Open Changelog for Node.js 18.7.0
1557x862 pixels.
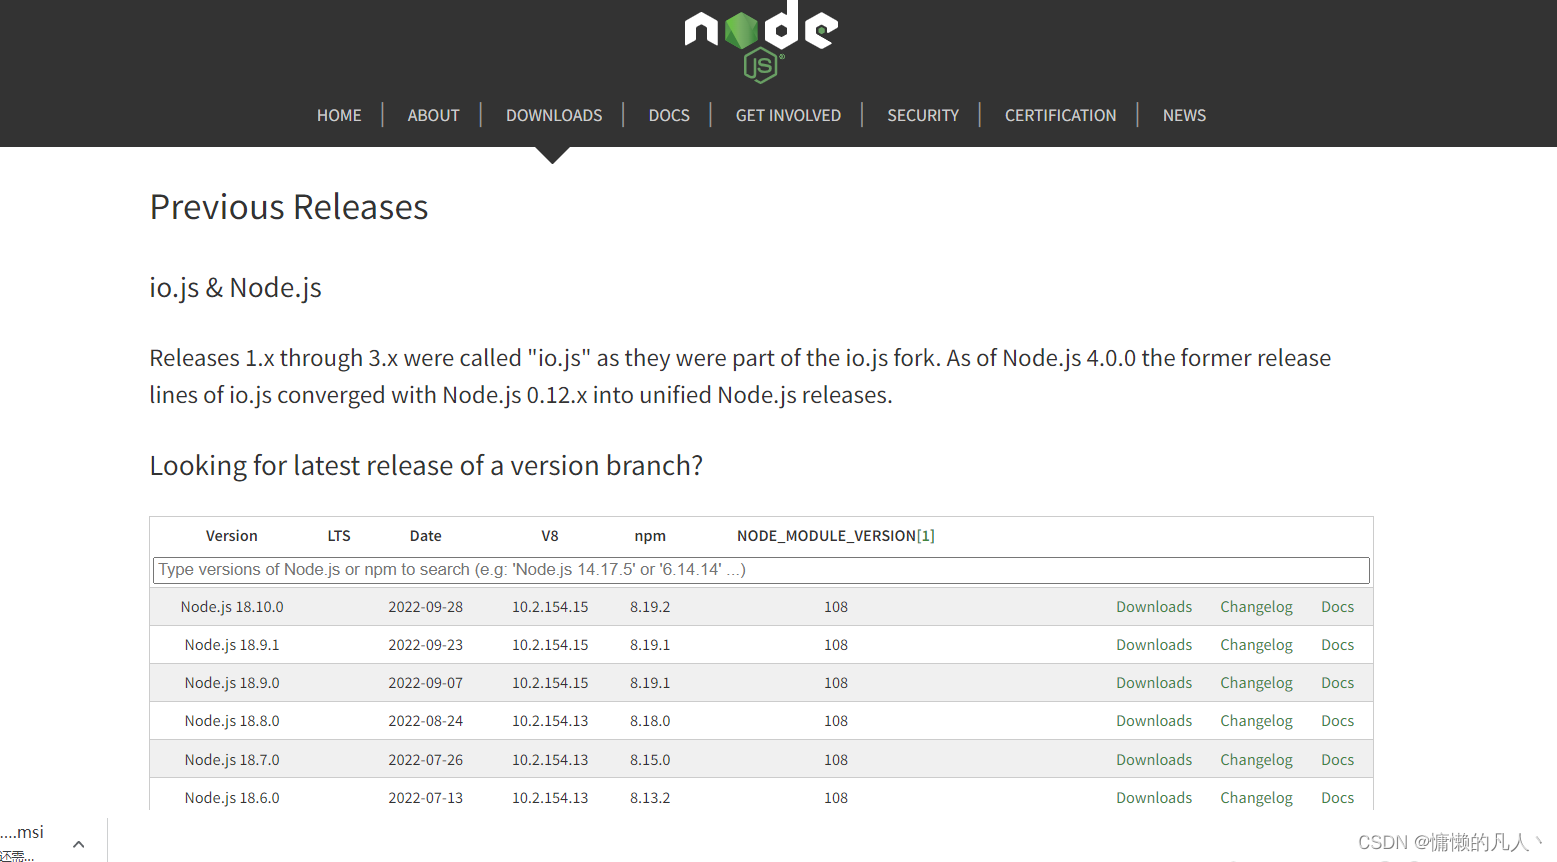point(1256,759)
